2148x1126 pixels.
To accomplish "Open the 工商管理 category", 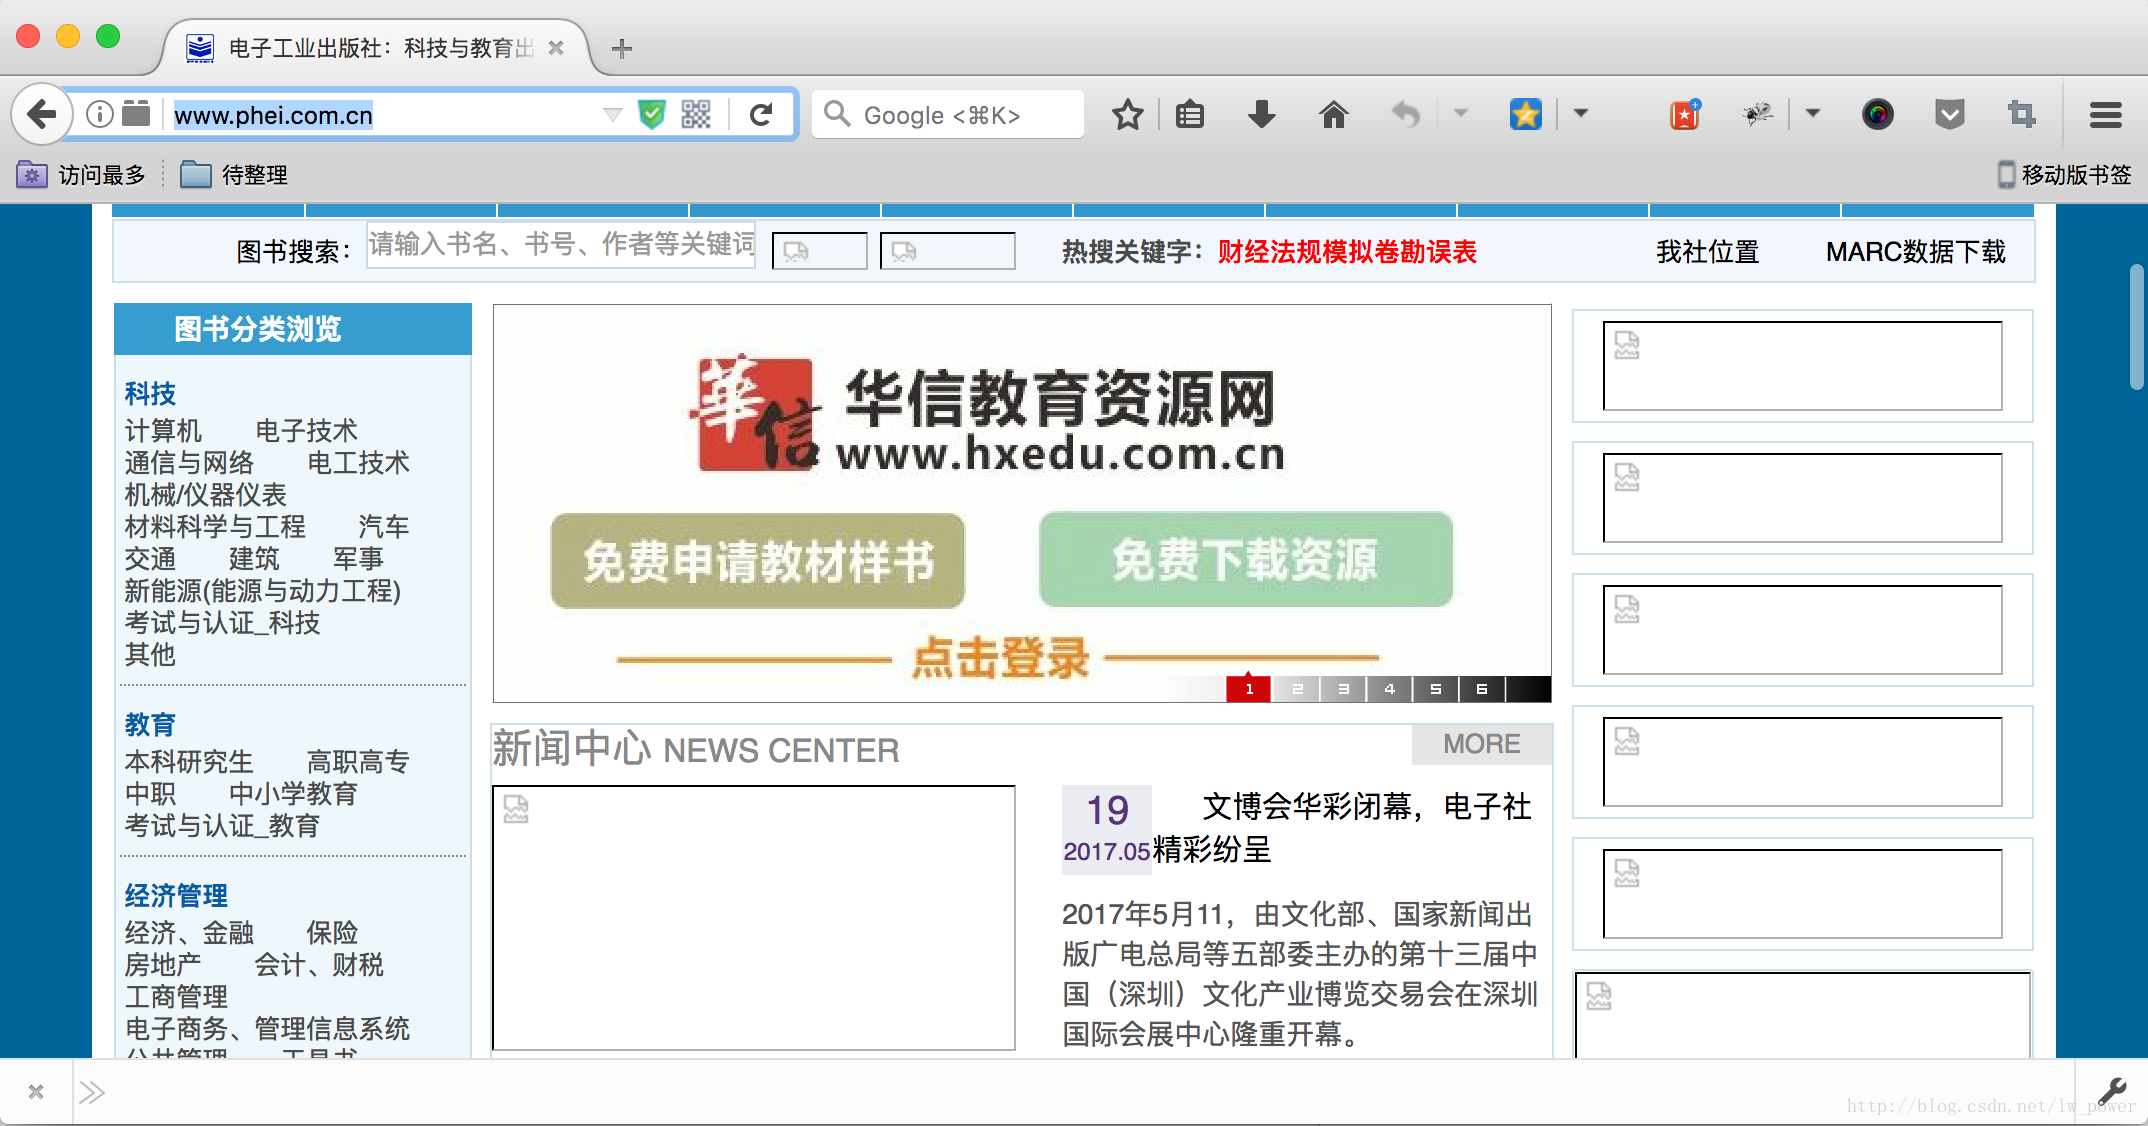I will (176, 997).
